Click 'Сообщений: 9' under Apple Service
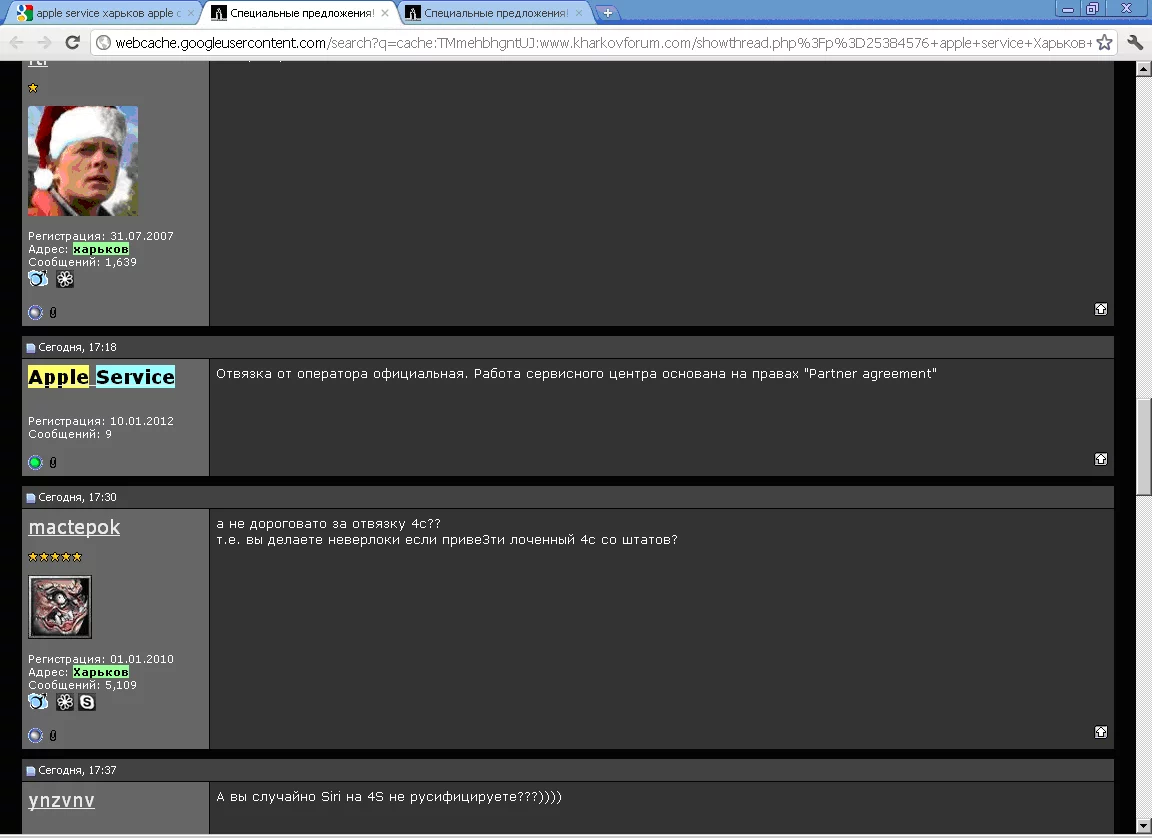 pyautogui.click(x=70, y=434)
